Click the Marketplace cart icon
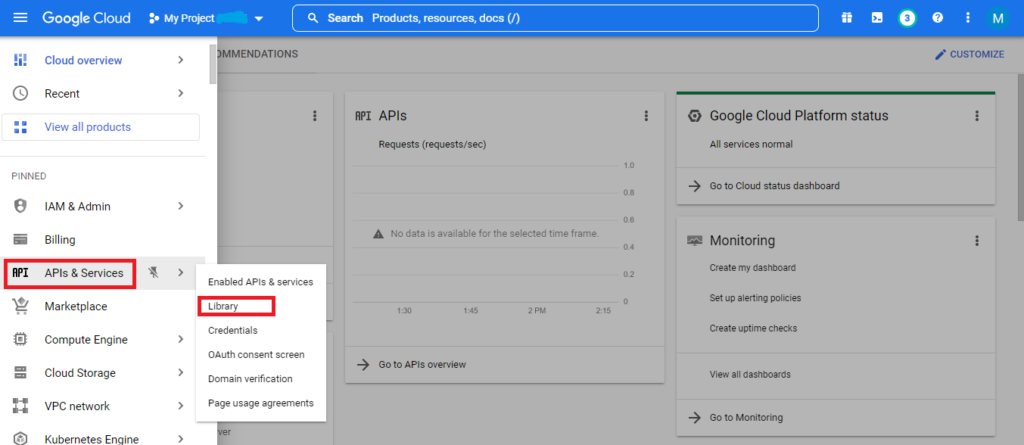This screenshot has height=445, width=1024. tap(20, 306)
